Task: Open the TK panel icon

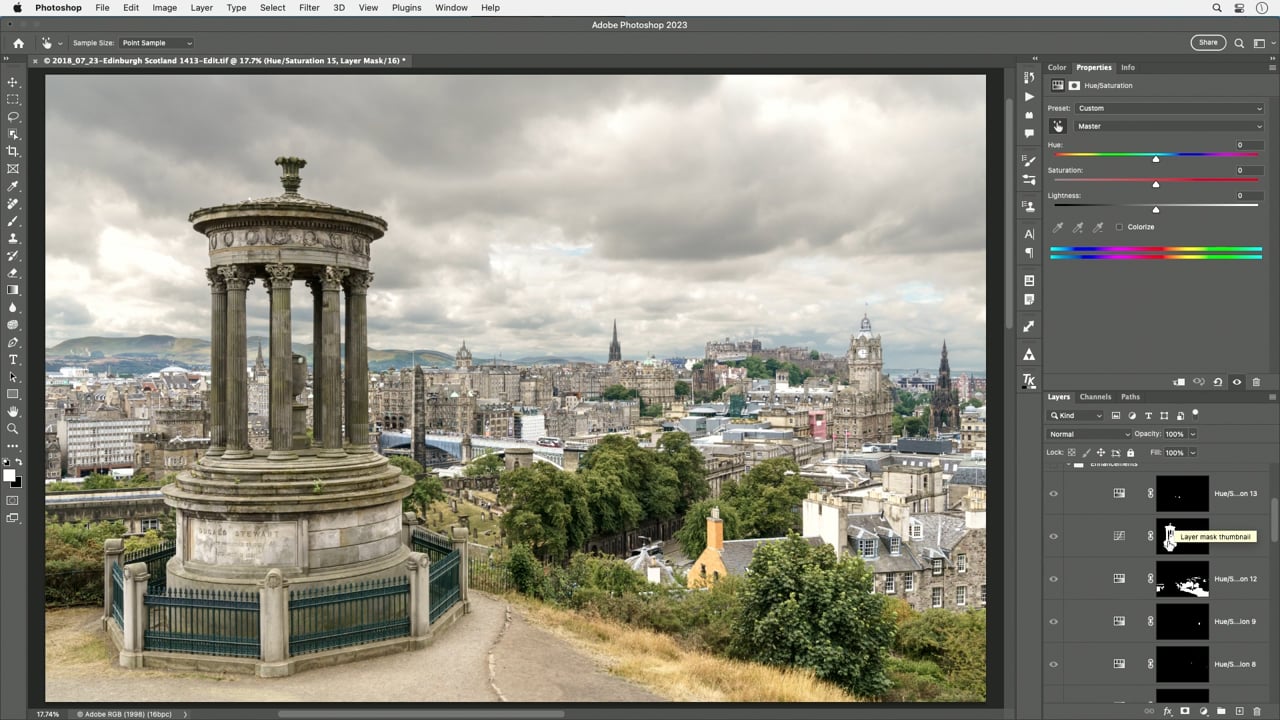Action: tap(1029, 381)
